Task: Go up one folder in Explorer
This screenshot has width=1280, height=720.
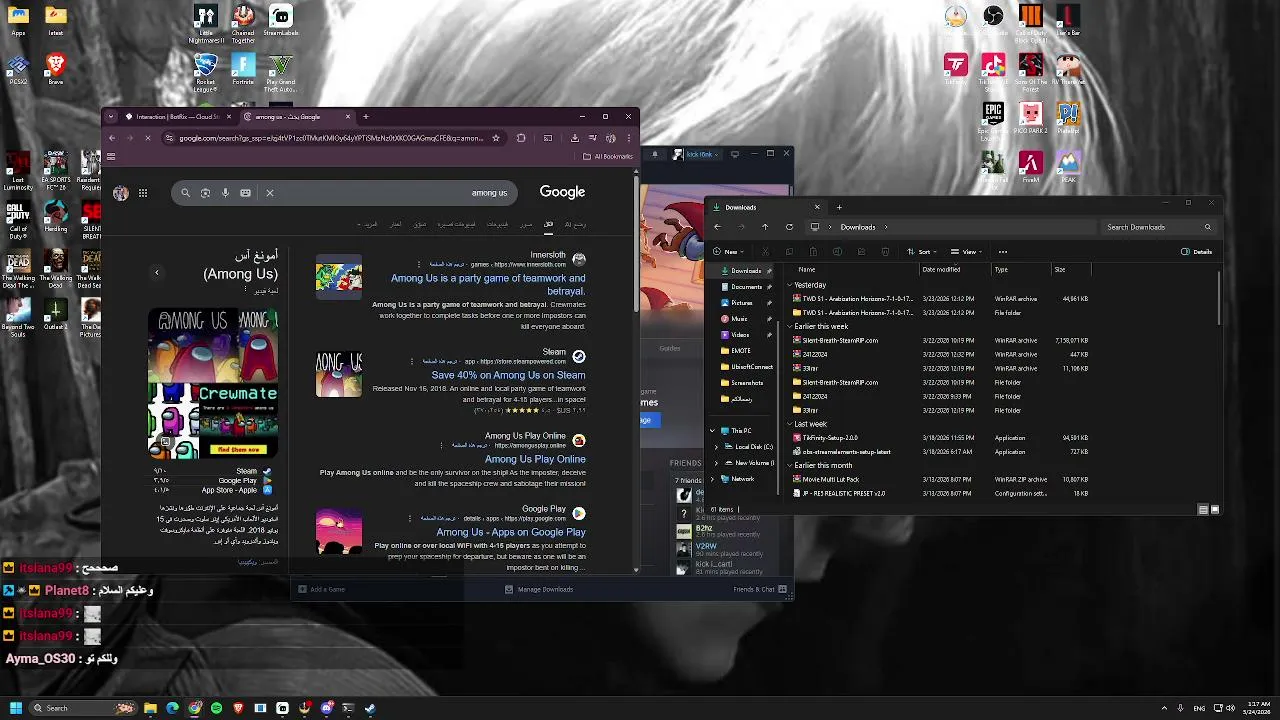Action: point(765,227)
